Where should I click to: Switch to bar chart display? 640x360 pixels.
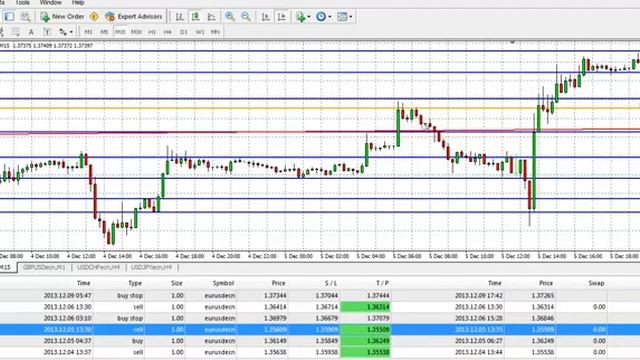pos(179,17)
